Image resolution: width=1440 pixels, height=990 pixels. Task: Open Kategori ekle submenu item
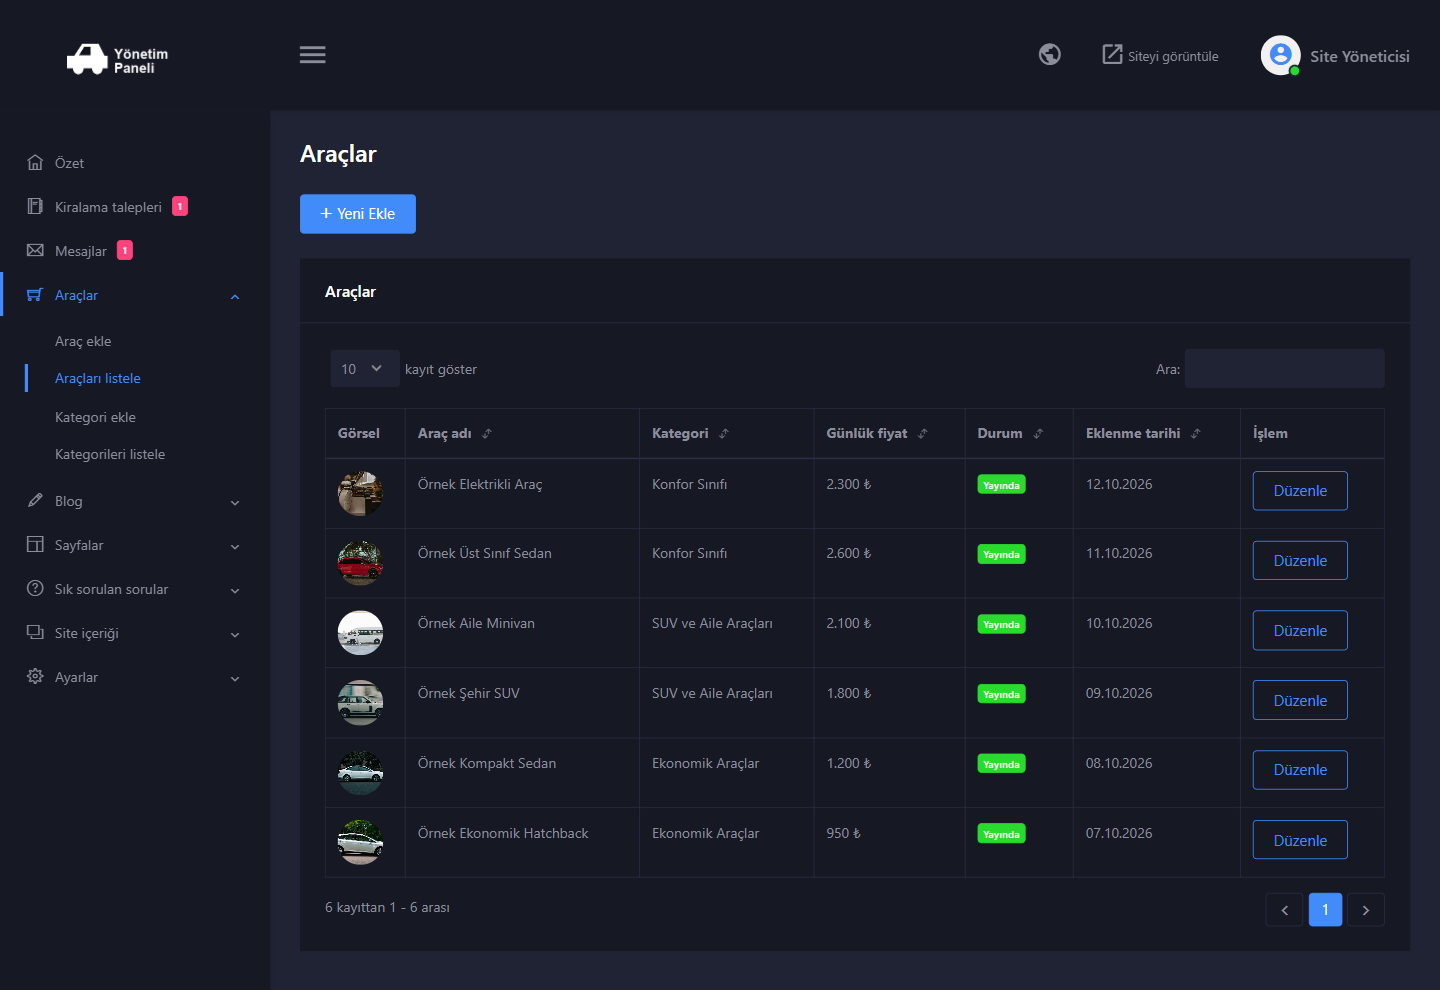point(95,417)
